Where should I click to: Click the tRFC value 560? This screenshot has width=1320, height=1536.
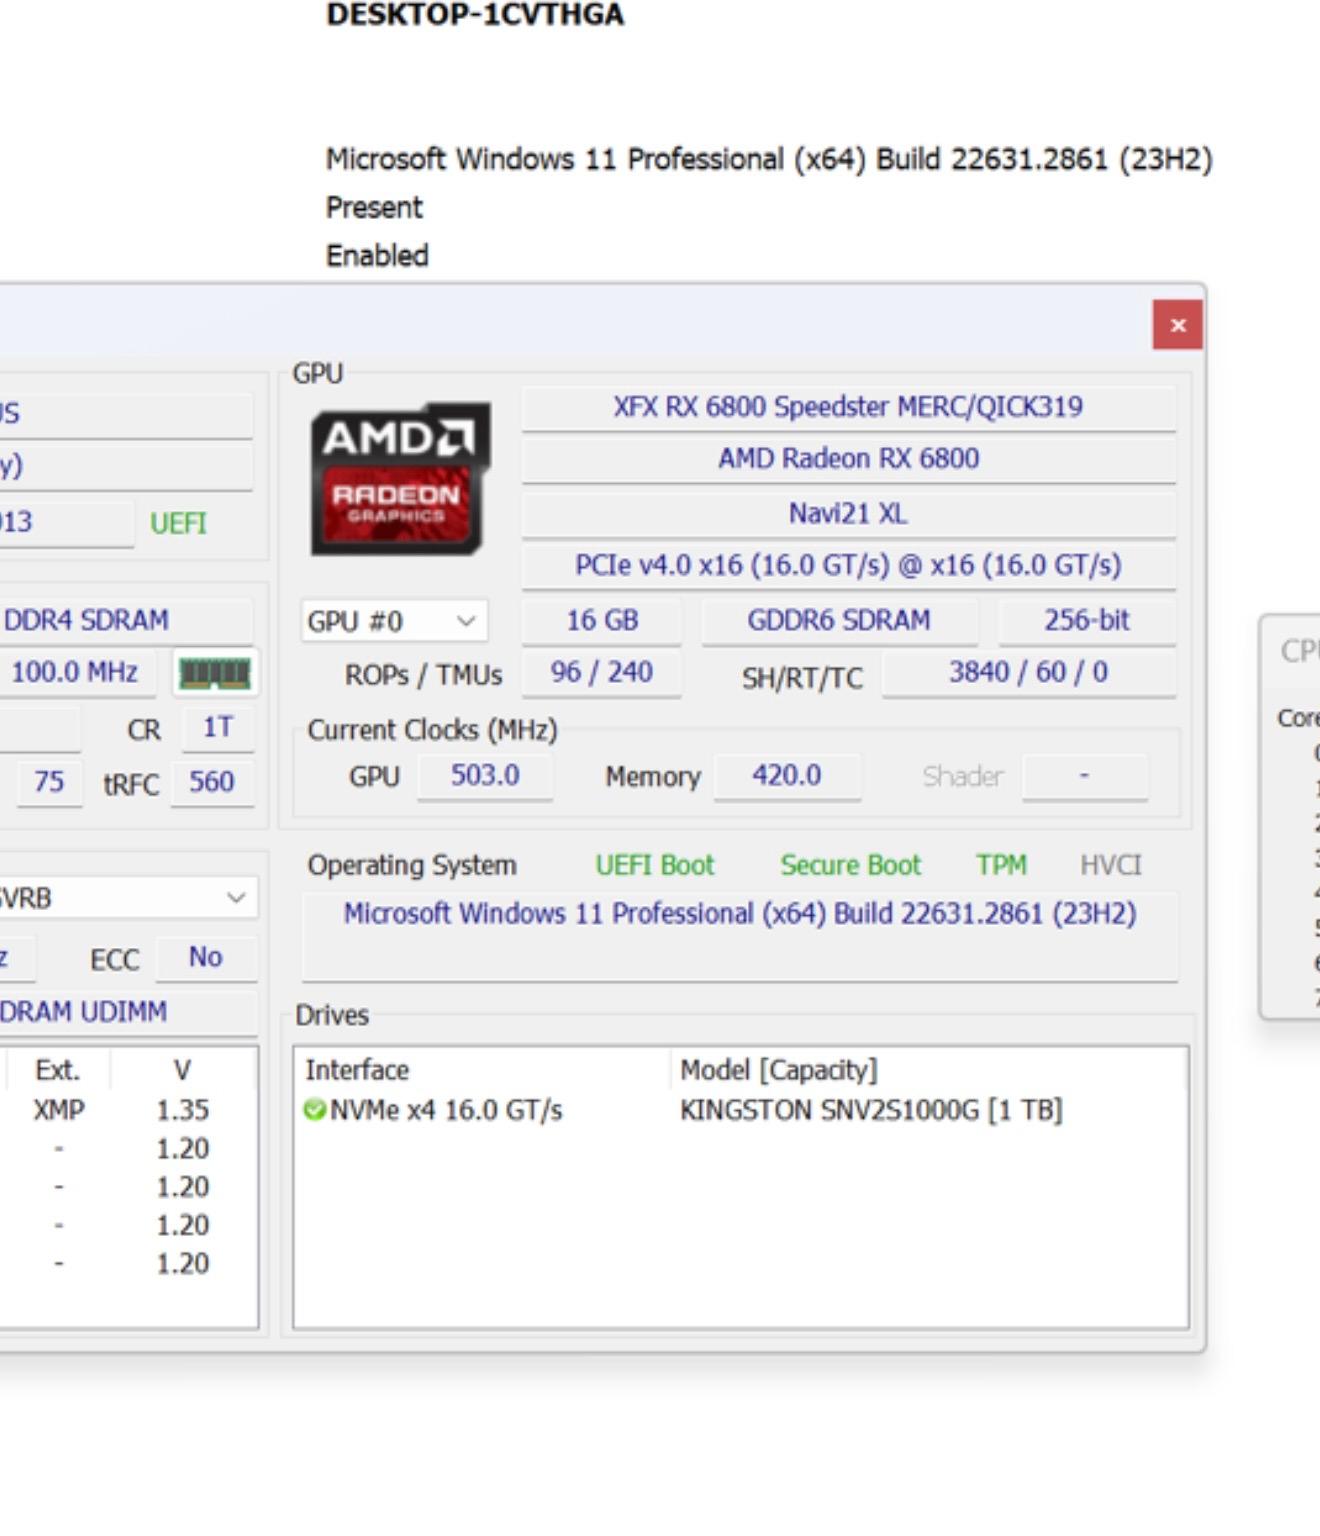[212, 783]
